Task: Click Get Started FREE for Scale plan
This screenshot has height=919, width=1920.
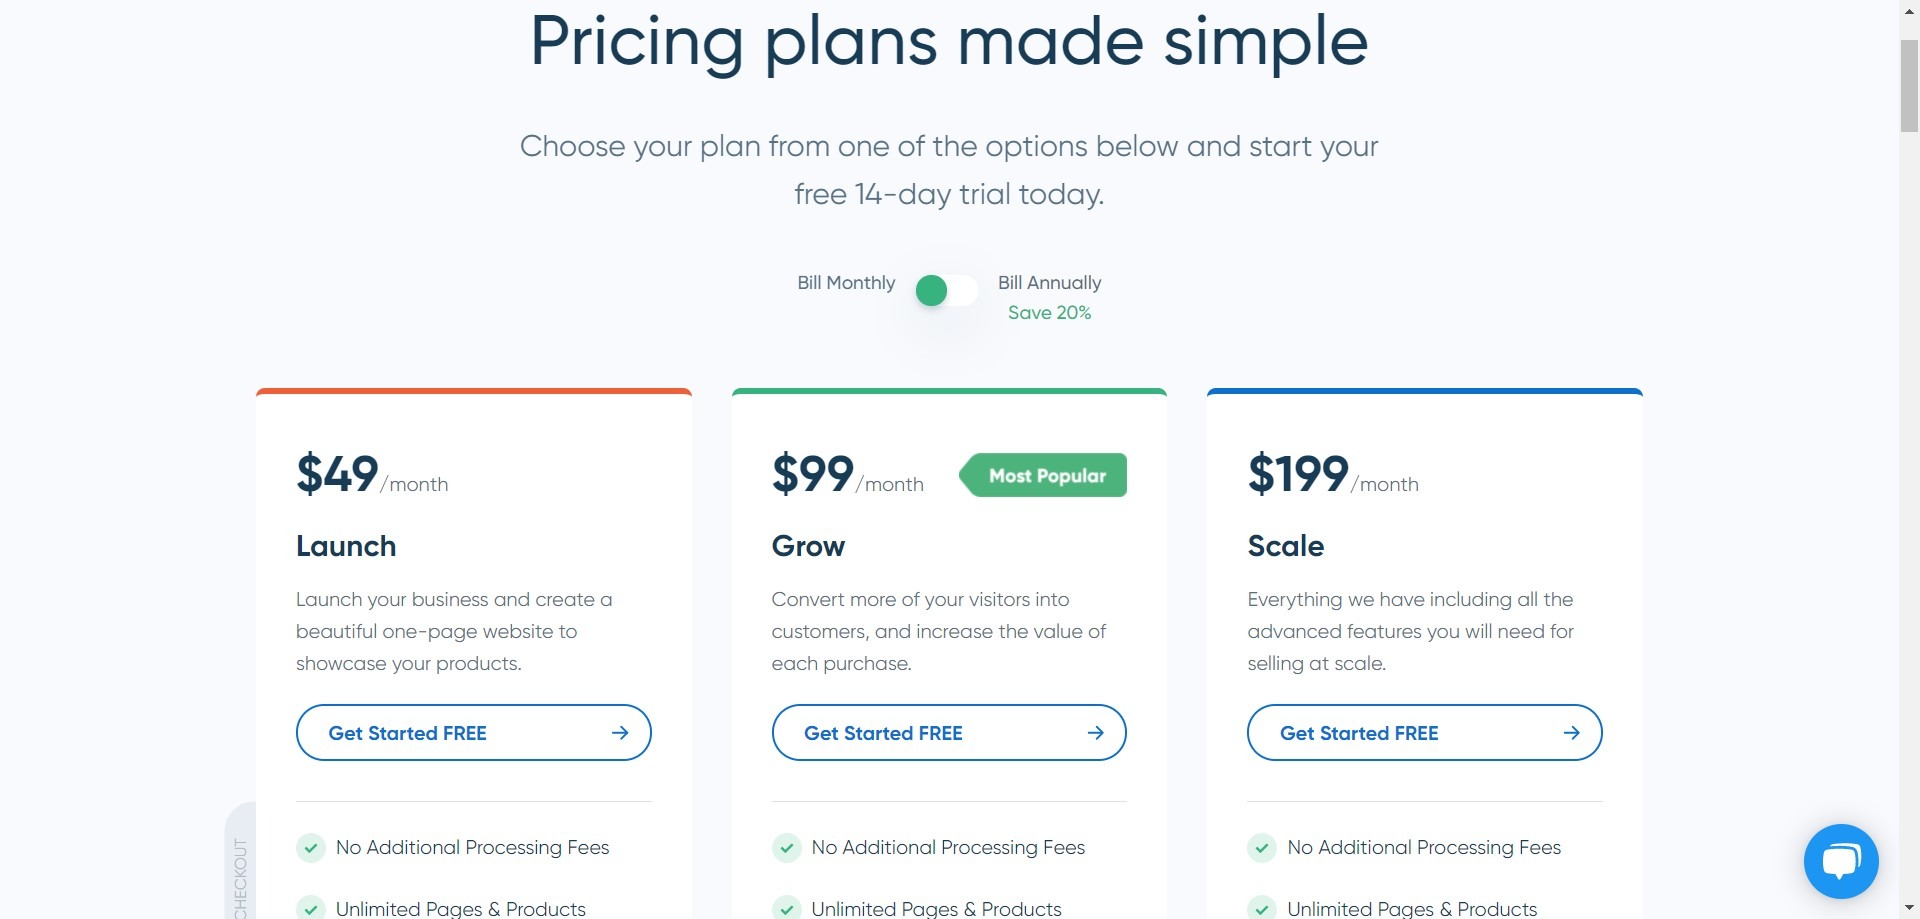Action: (x=1424, y=733)
